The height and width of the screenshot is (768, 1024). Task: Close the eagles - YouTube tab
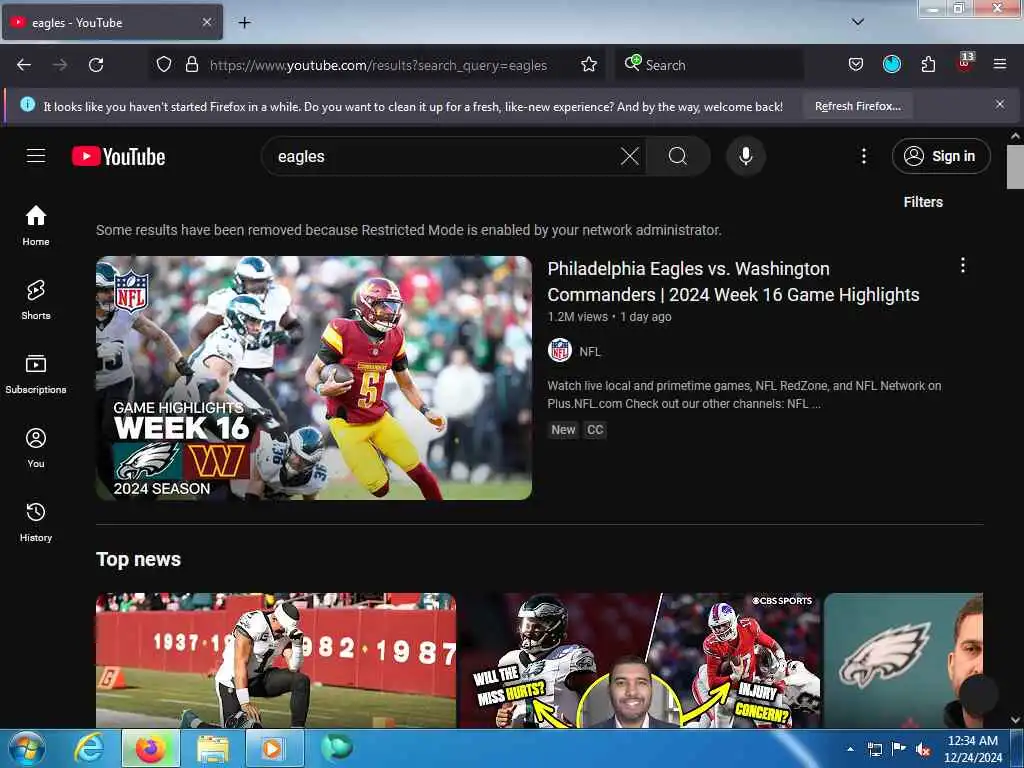click(x=207, y=22)
